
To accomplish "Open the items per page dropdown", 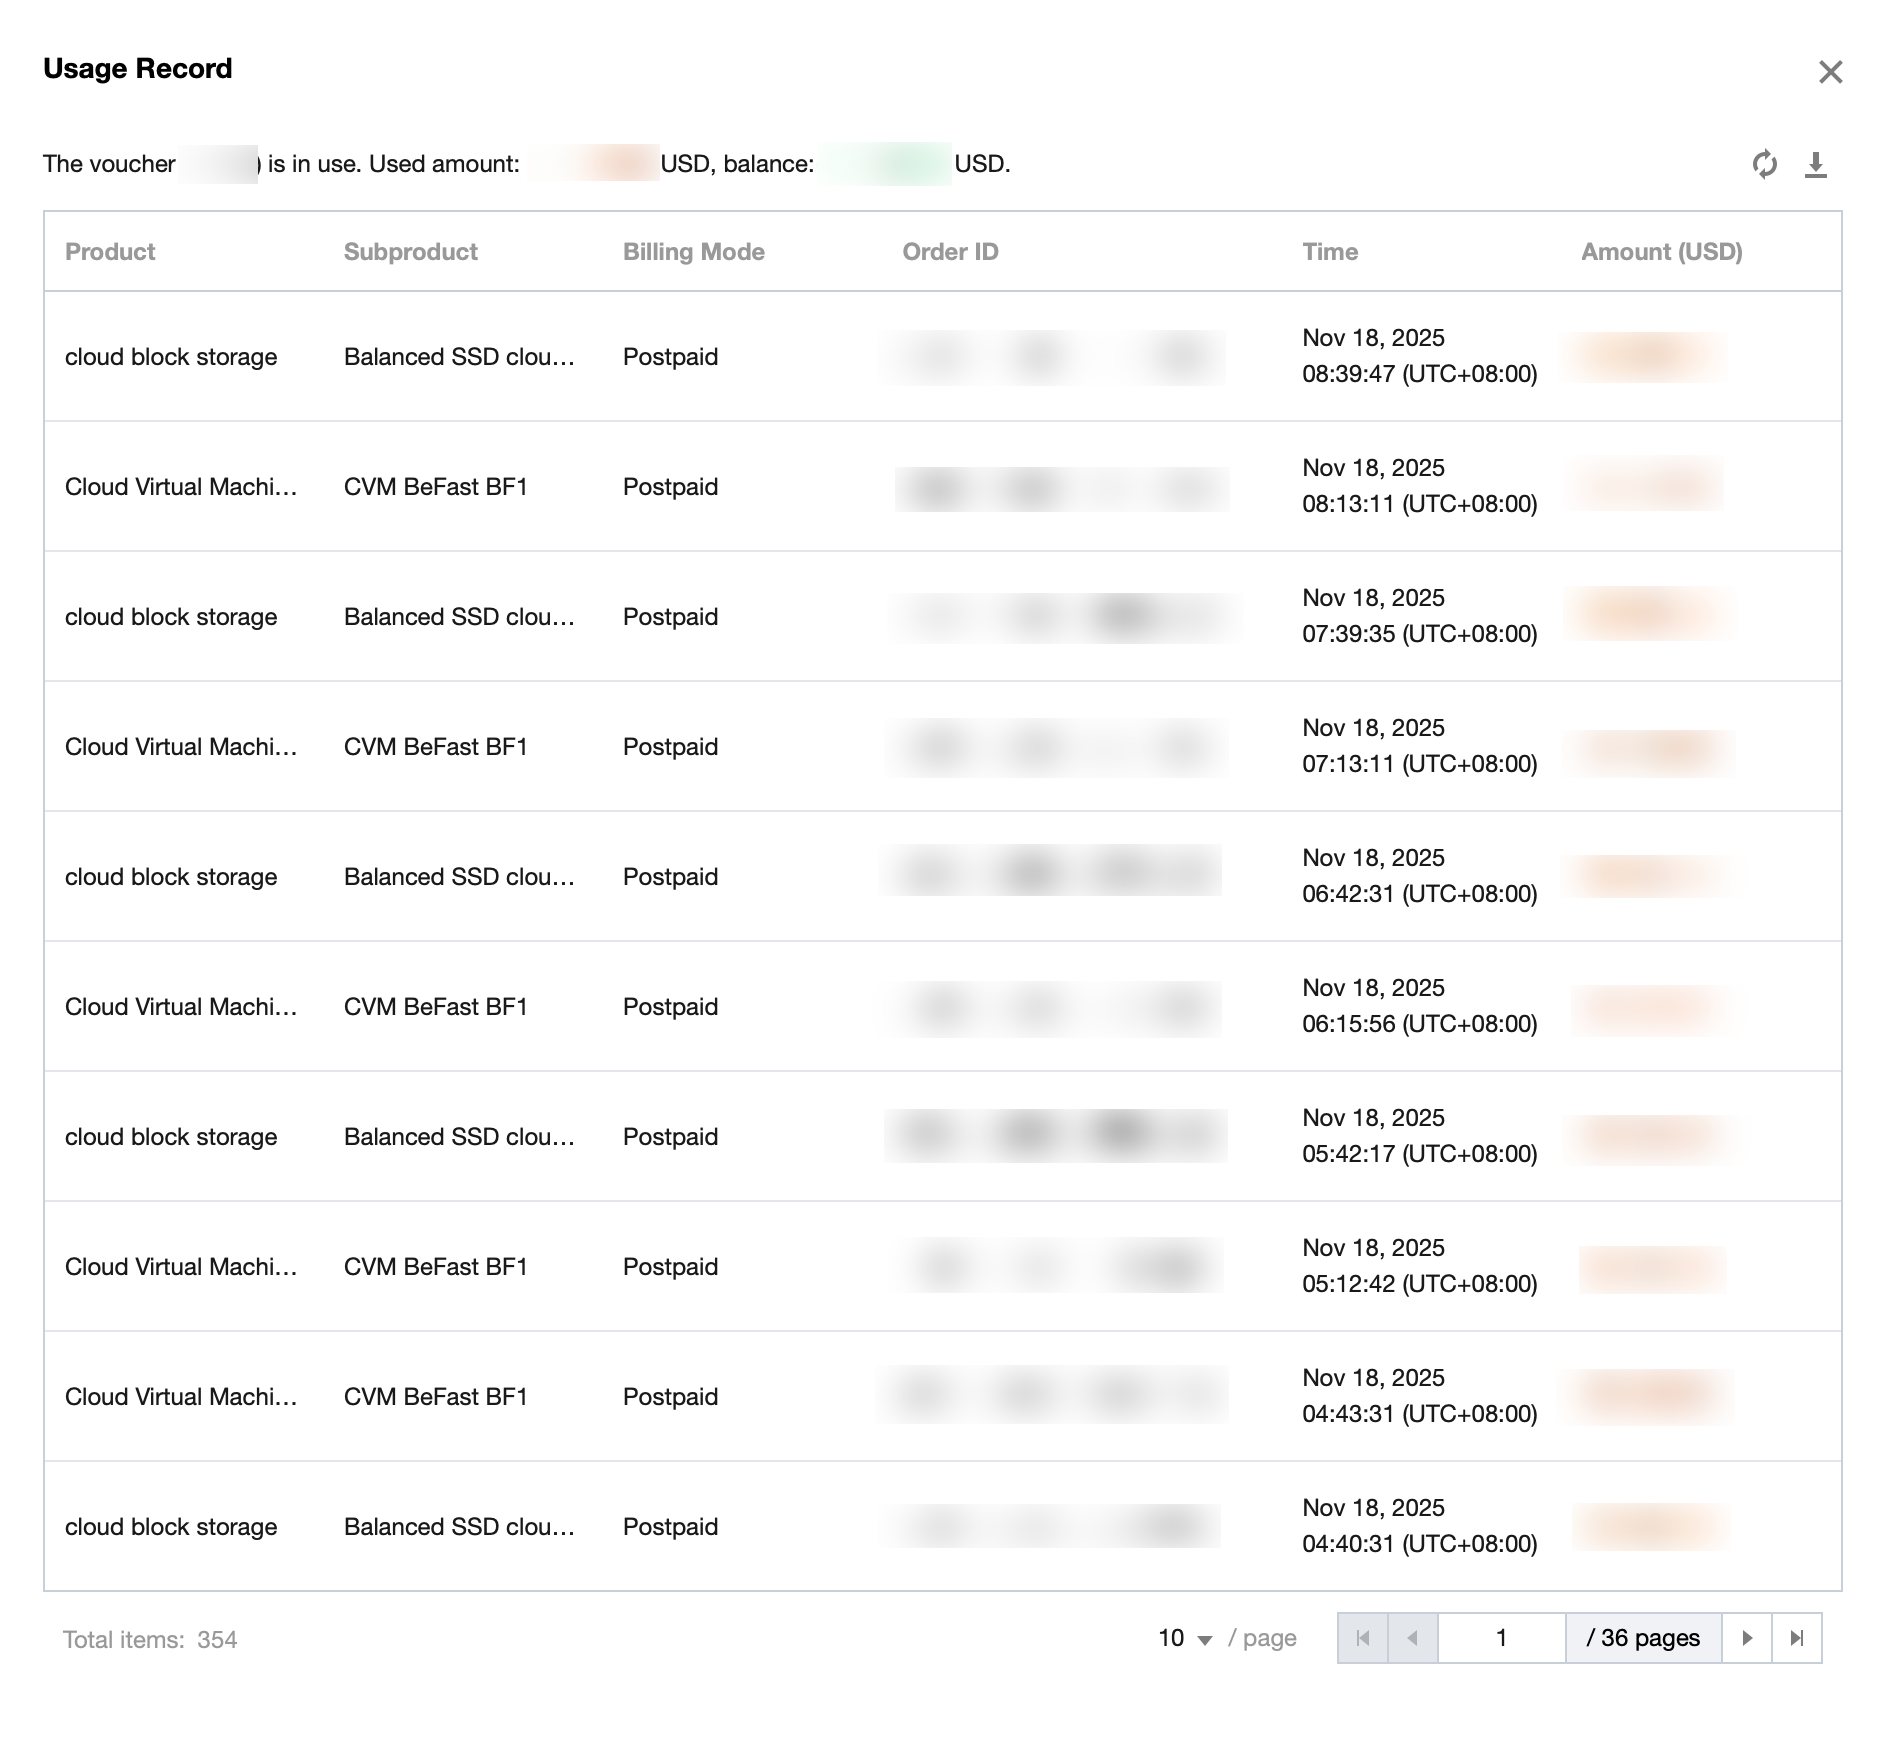I will [1185, 1638].
